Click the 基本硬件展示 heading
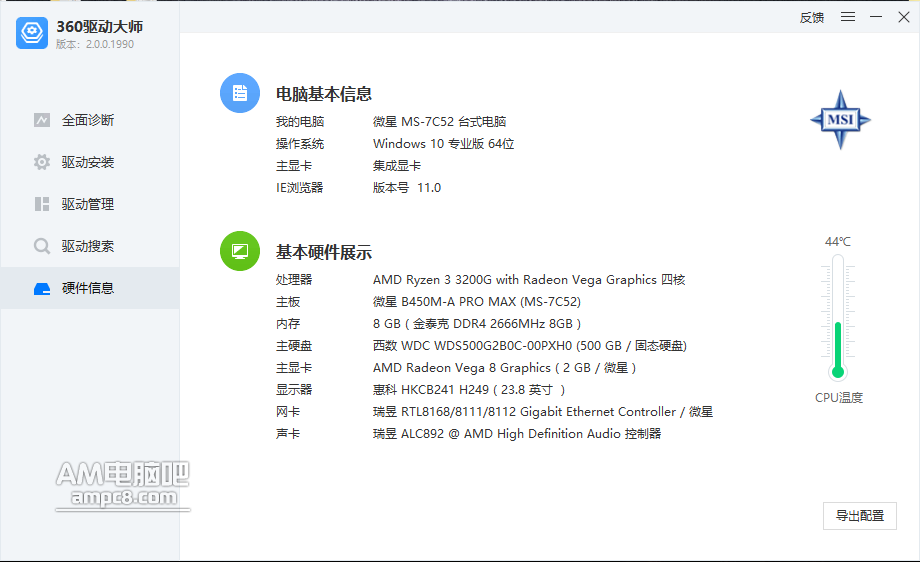The height and width of the screenshot is (562, 920). pyautogui.click(x=324, y=252)
